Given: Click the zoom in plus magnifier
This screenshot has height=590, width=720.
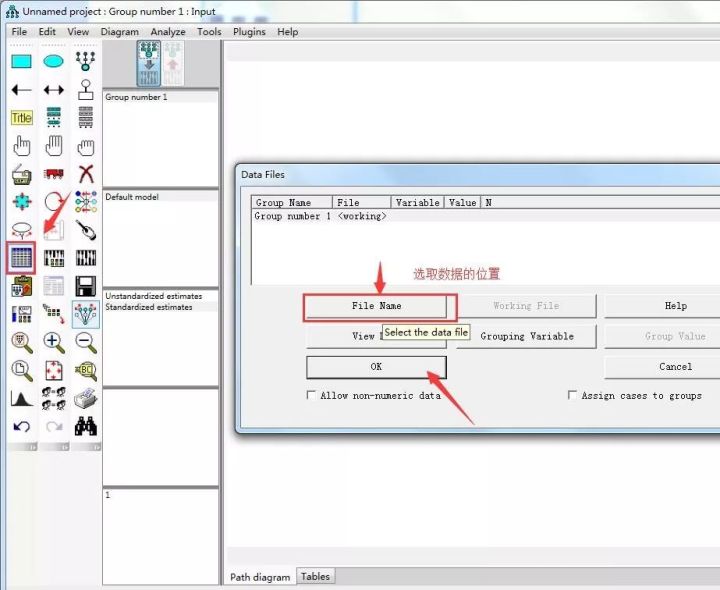Looking at the screenshot, I should [x=53, y=343].
